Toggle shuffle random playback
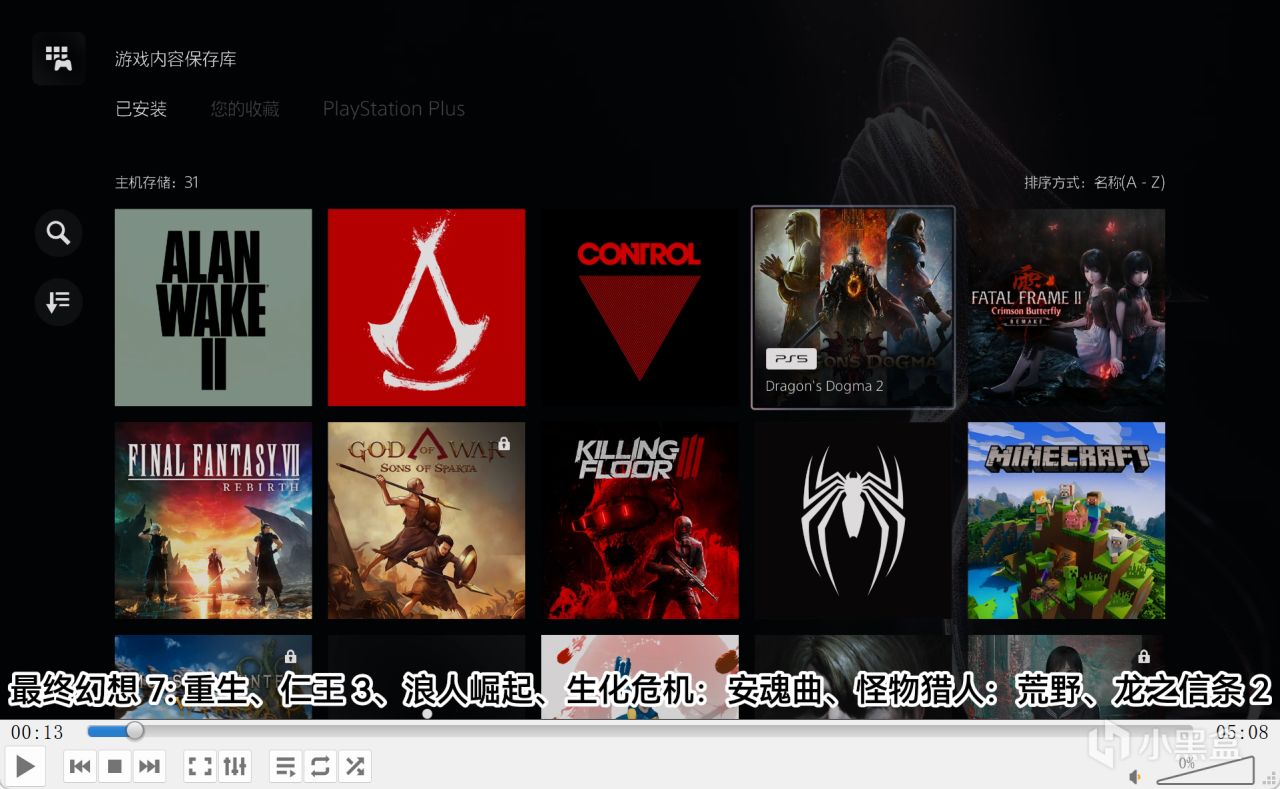This screenshot has width=1280, height=789. tap(354, 767)
